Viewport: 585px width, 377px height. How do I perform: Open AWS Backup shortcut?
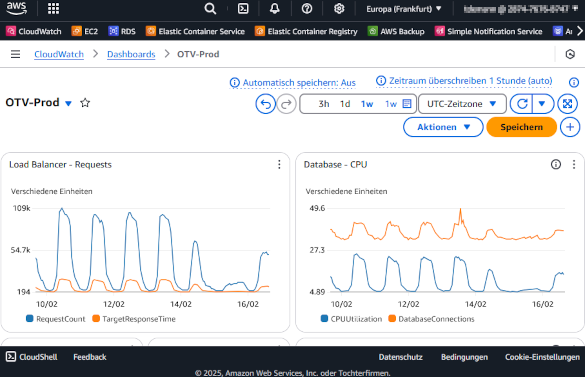point(396,31)
